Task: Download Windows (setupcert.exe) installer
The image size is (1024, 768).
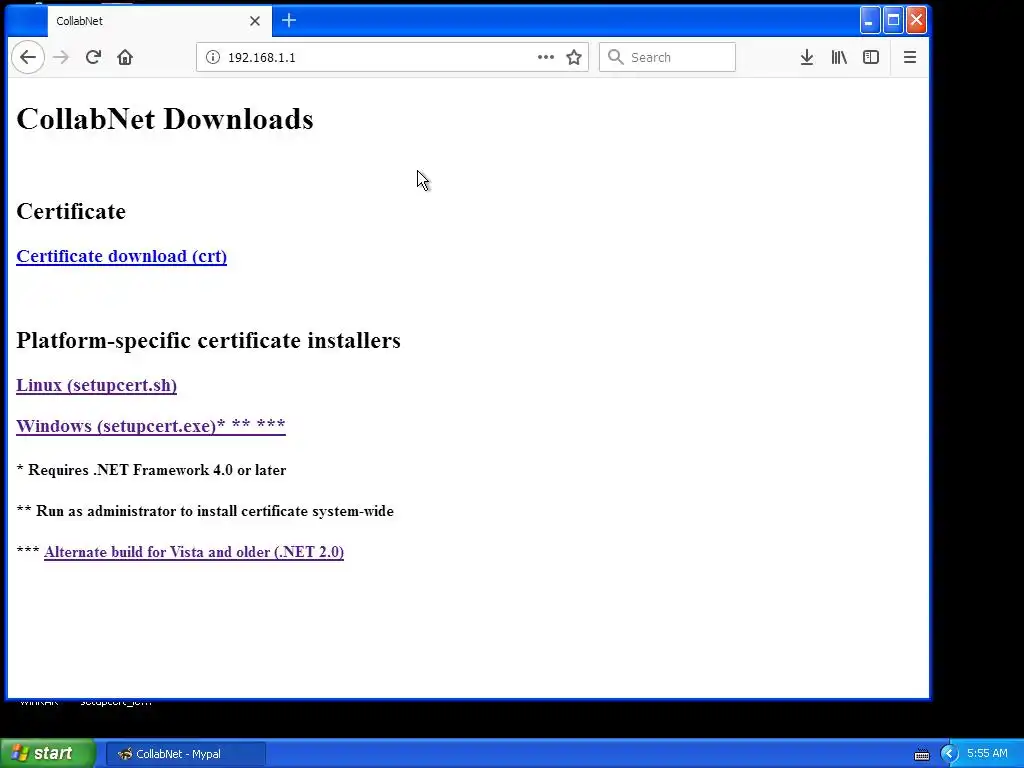Action: coord(151,426)
